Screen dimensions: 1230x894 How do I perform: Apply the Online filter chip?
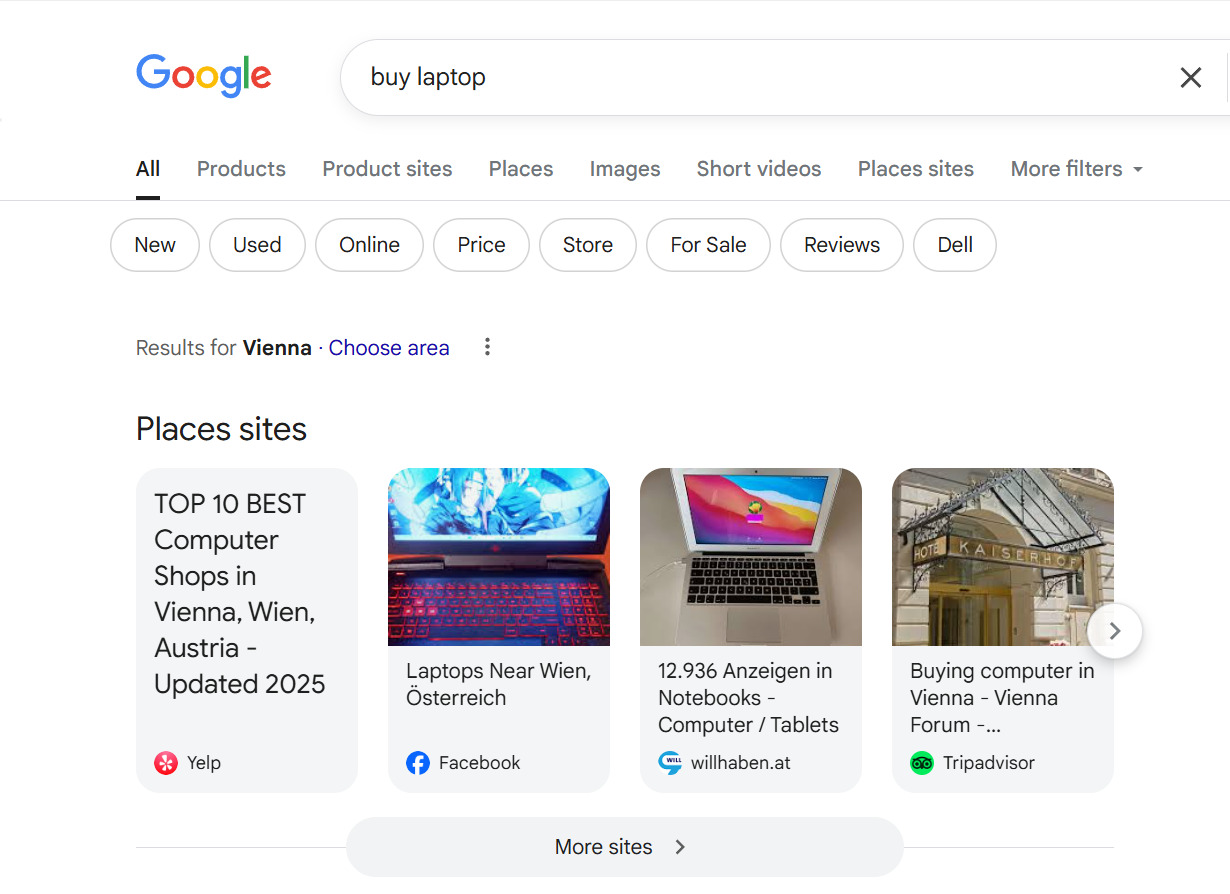369,245
